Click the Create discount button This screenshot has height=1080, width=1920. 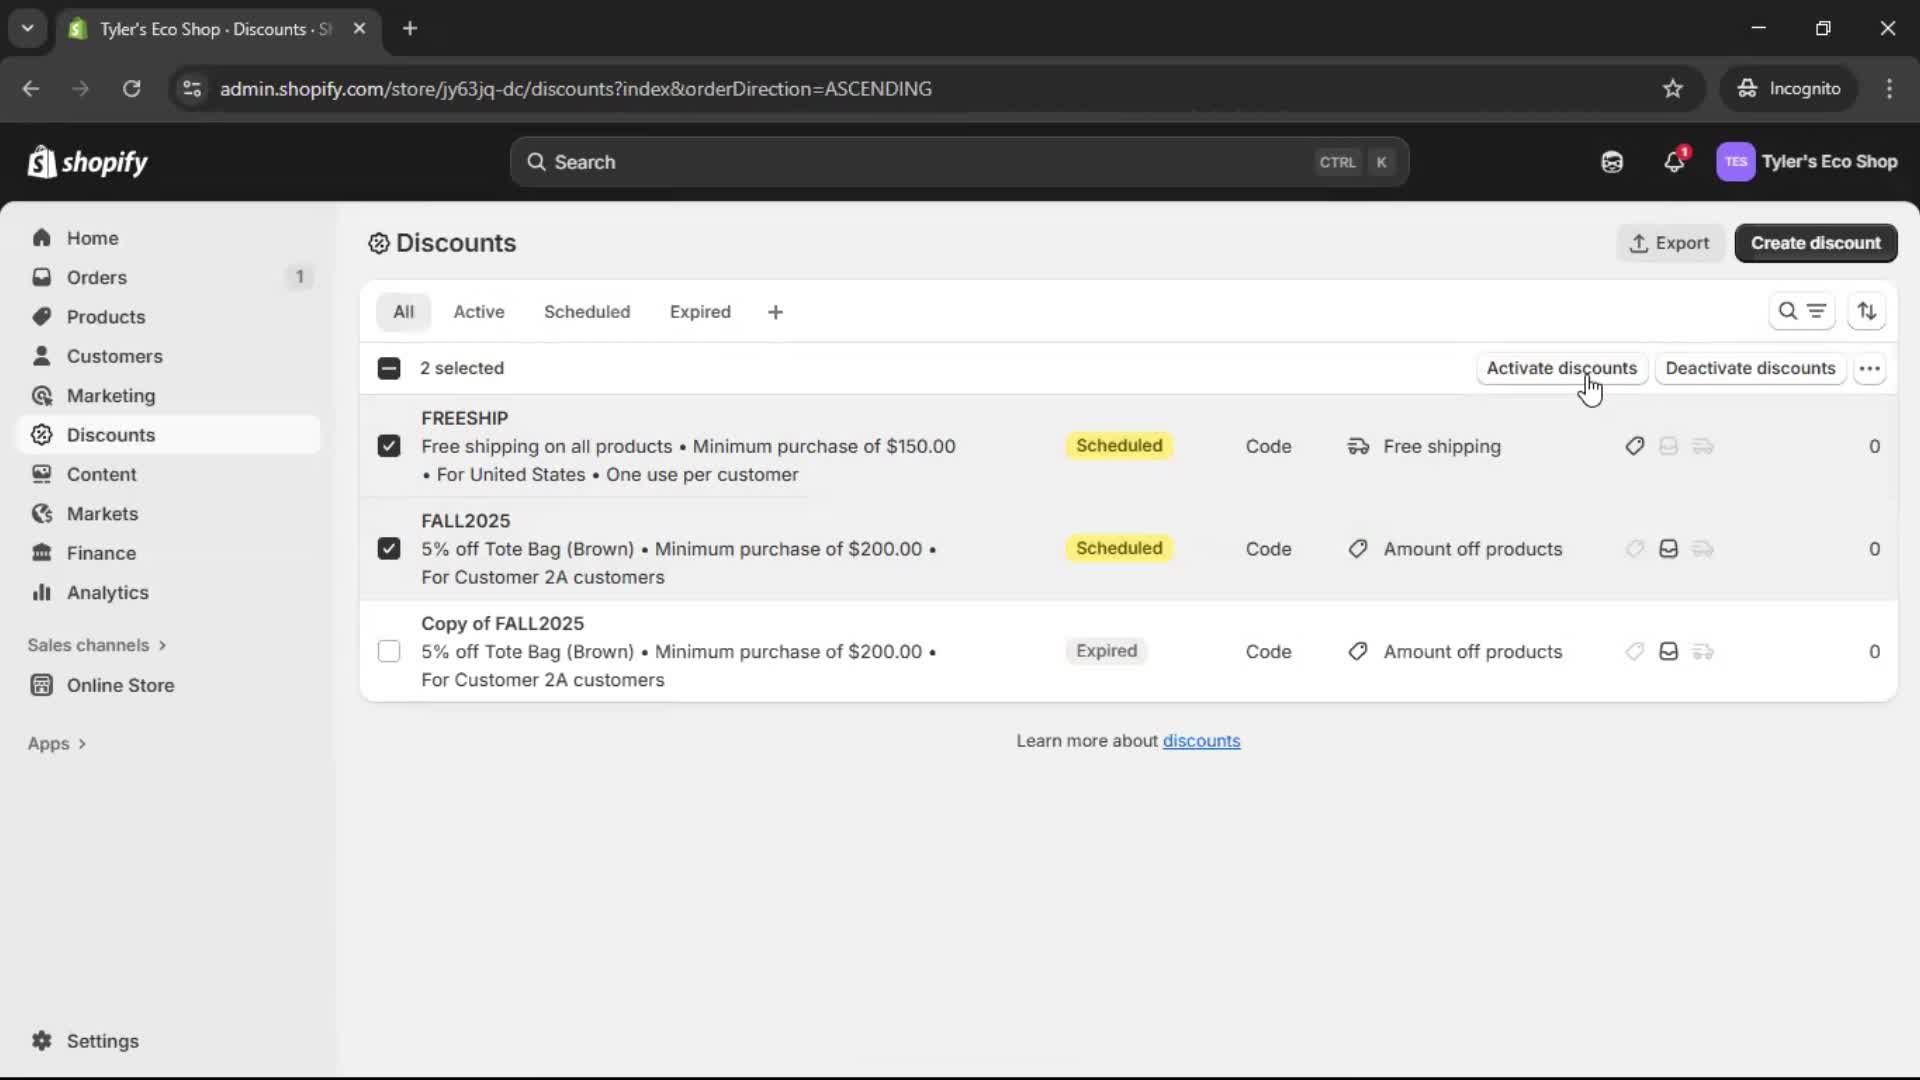[1816, 243]
